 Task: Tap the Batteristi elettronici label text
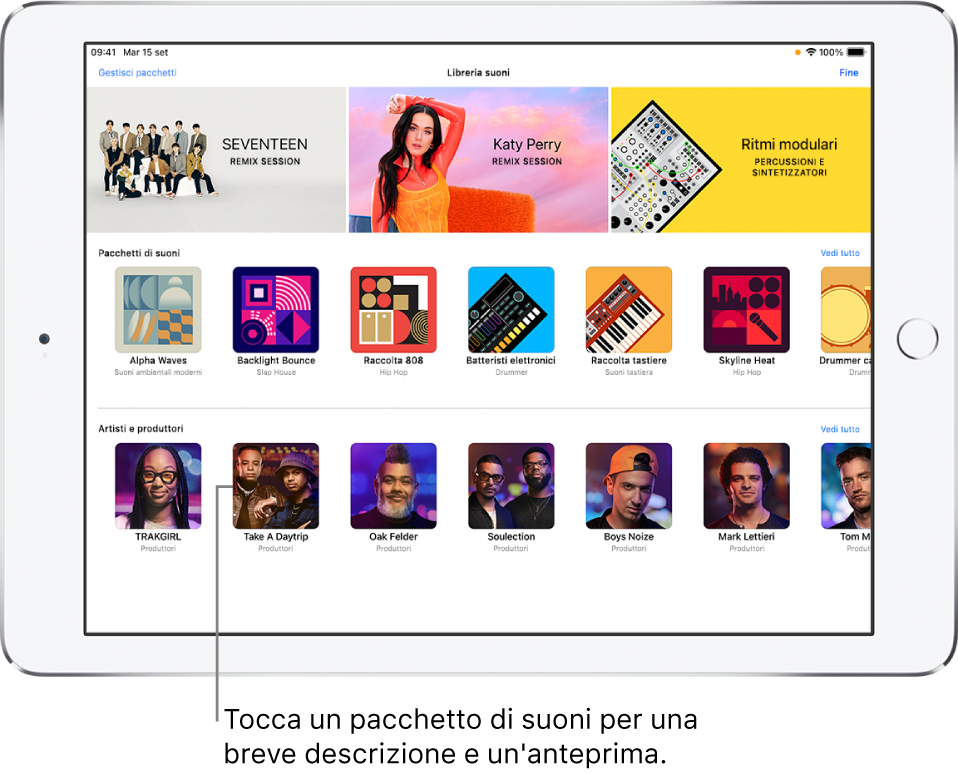tap(511, 360)
